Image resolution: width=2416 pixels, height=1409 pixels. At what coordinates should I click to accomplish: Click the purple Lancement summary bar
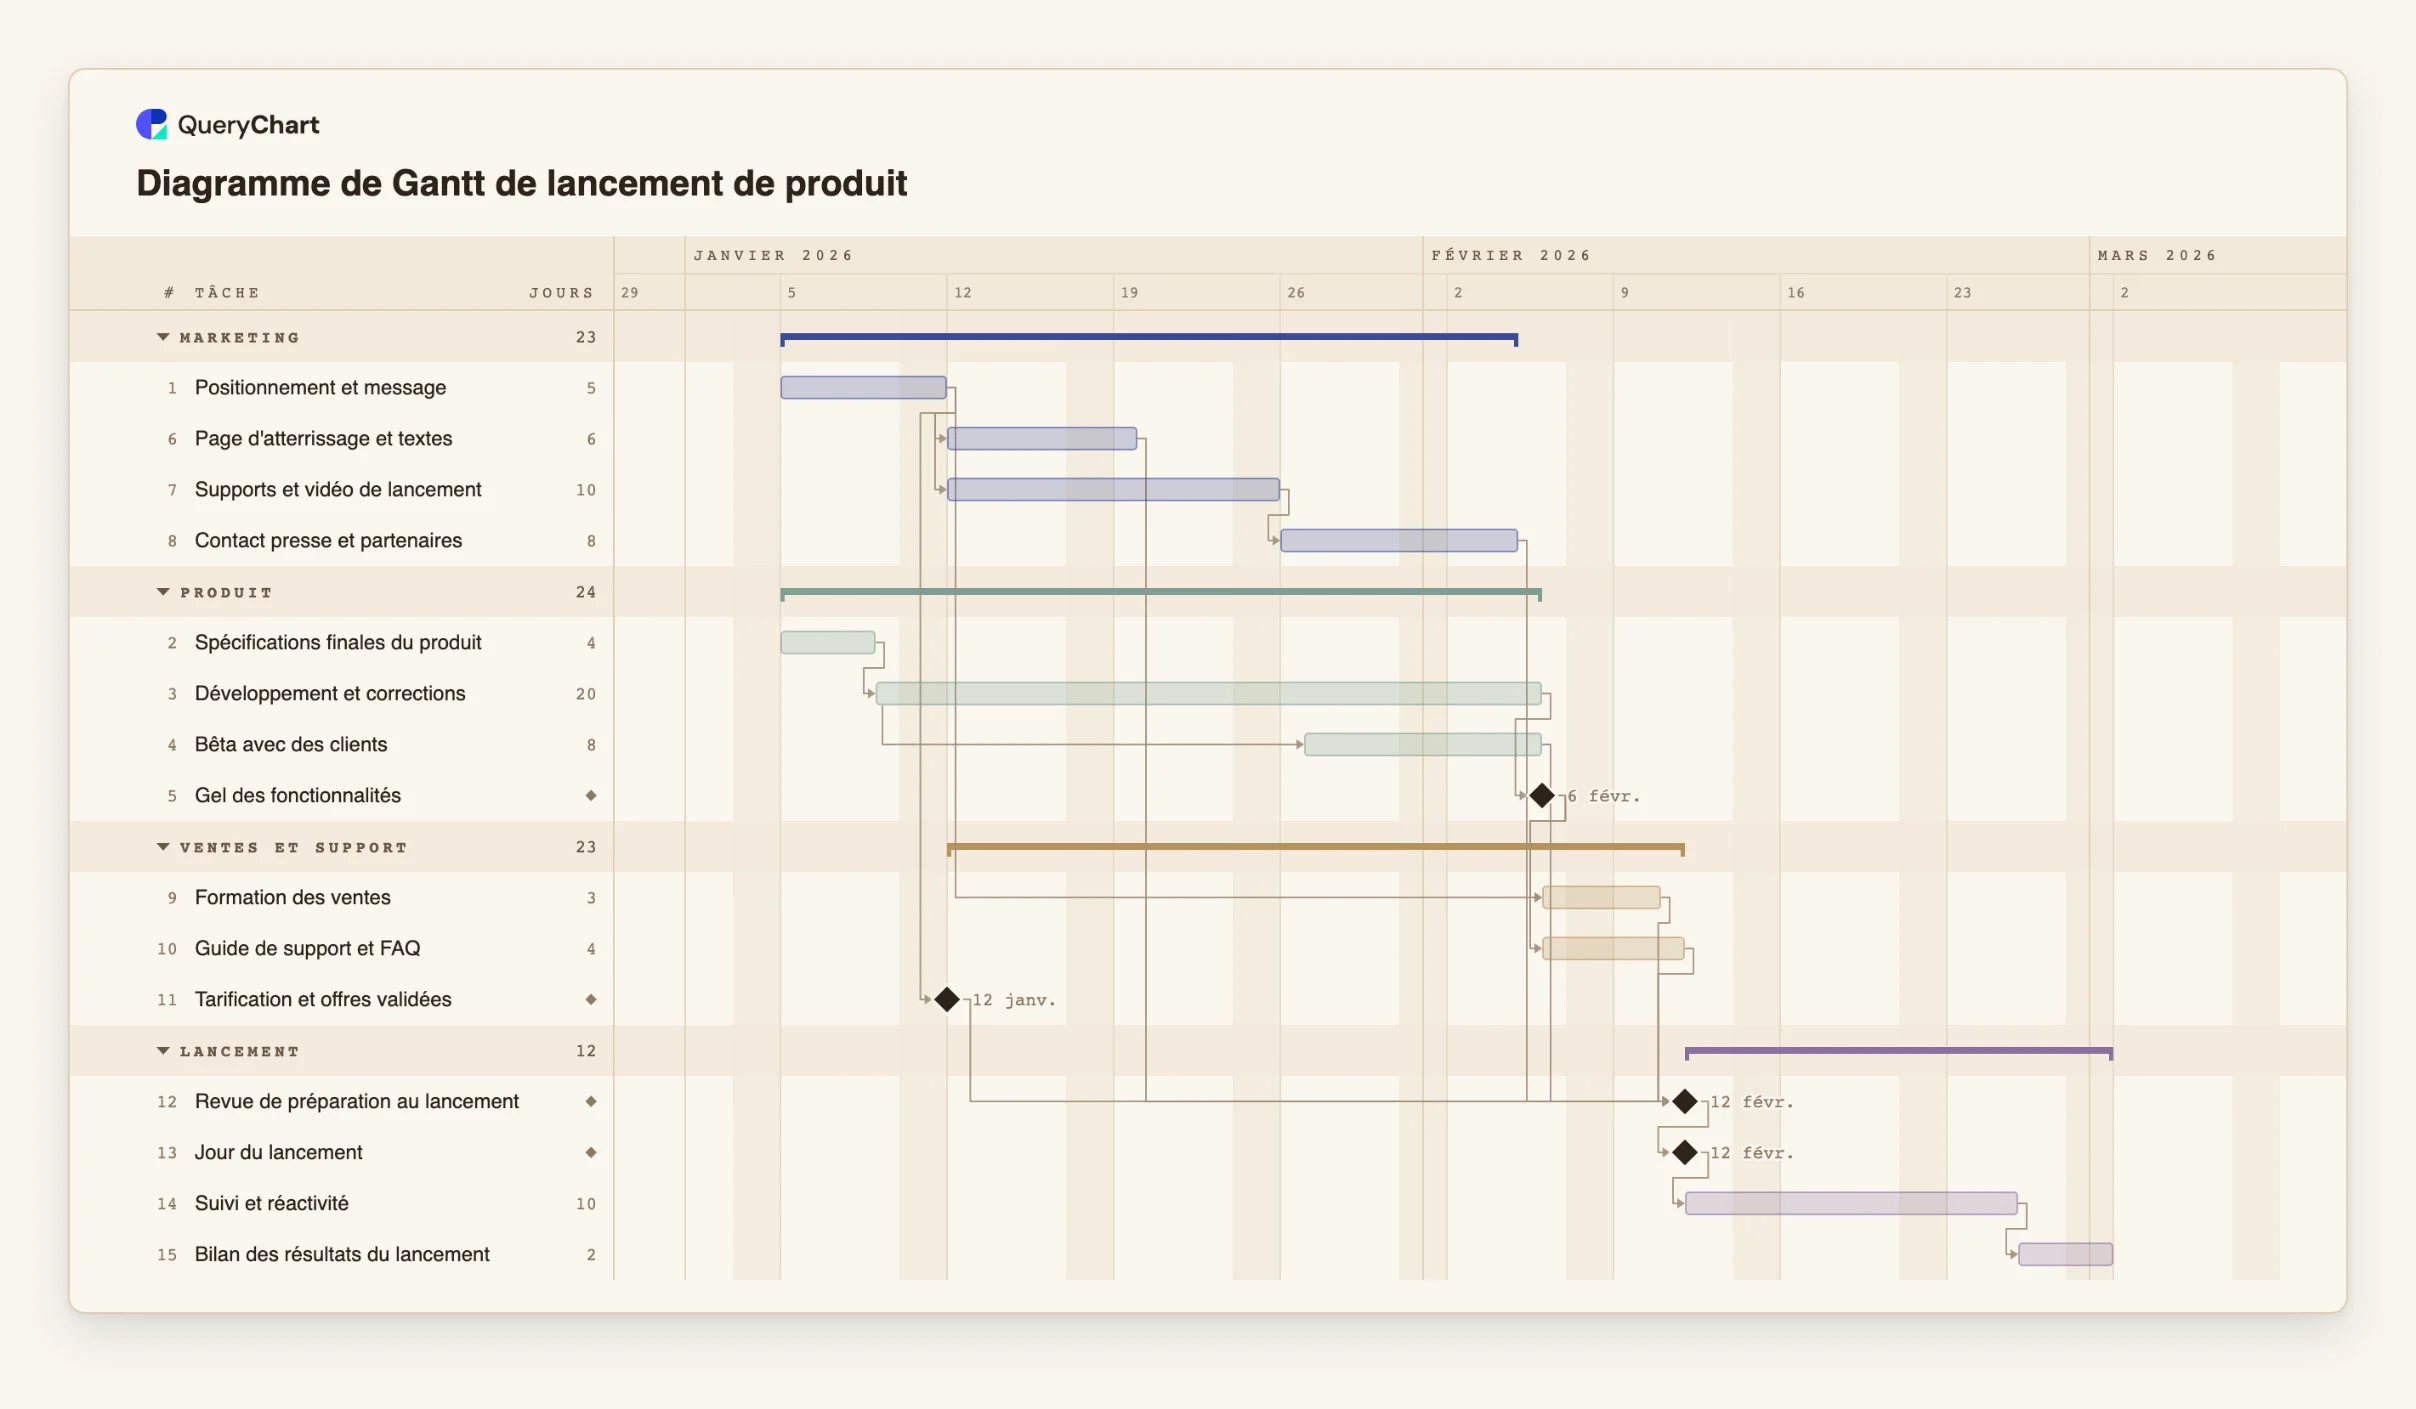pos(1899,1052)
